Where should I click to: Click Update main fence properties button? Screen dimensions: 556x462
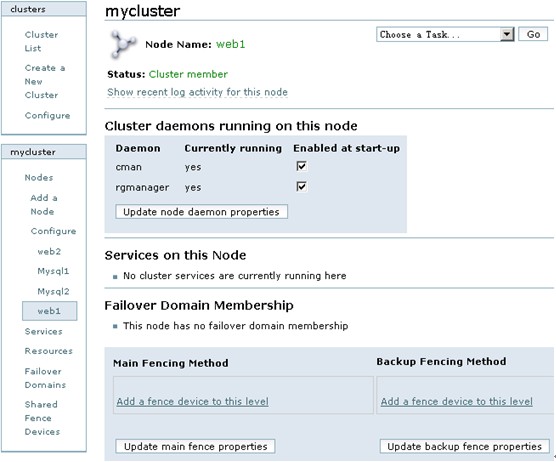195,446
